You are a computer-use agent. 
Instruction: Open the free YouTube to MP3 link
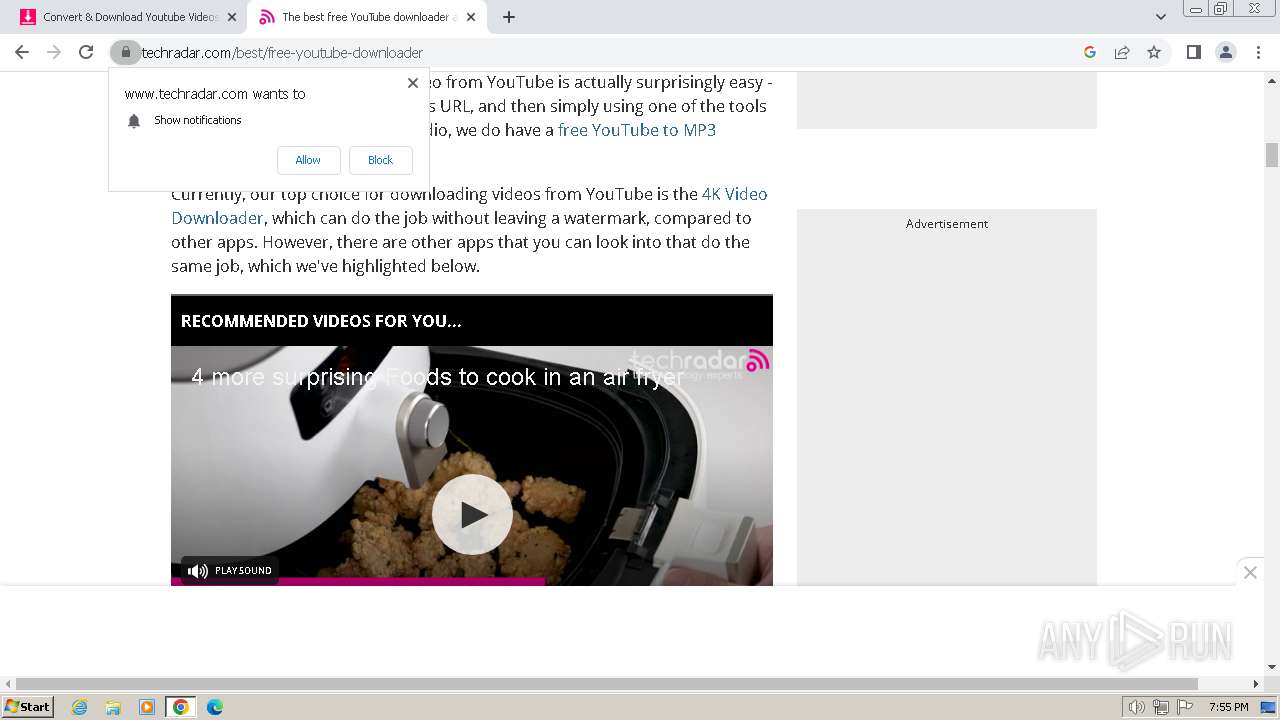tap(637, 130)
